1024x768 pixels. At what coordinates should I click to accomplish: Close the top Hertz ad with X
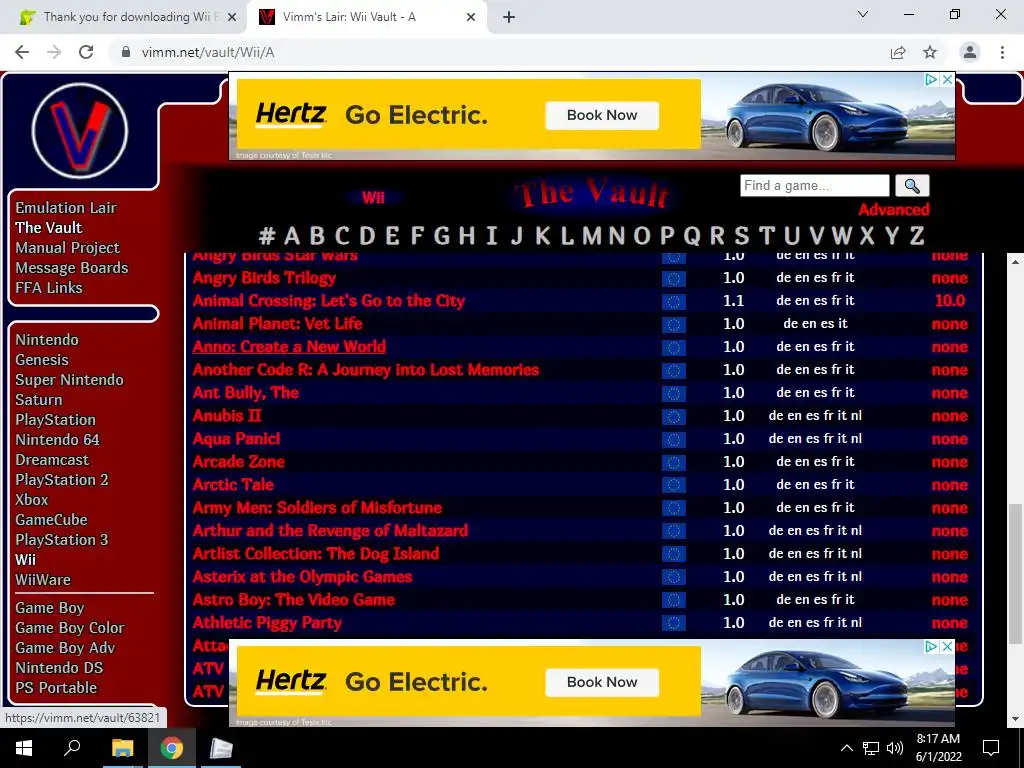[947, 80]
